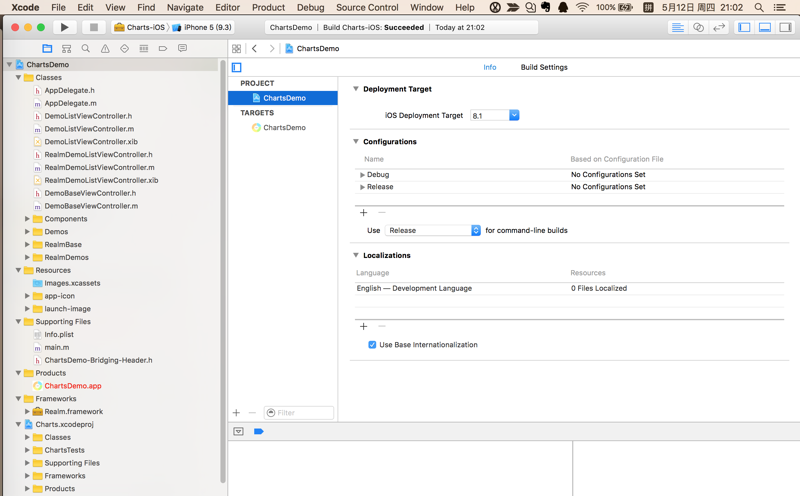Open the Debug navigator
Screen dimensions: 800x496
point(144,48)
